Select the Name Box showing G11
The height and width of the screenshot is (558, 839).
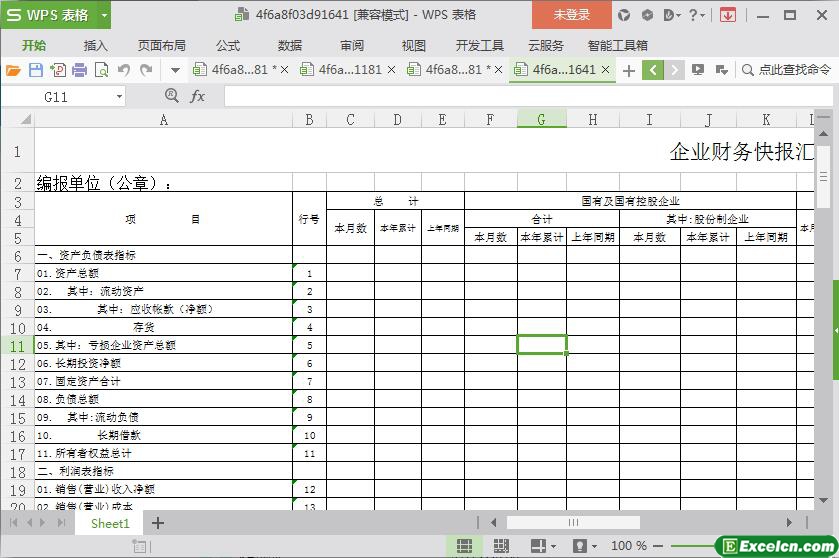tap(56, 97)
